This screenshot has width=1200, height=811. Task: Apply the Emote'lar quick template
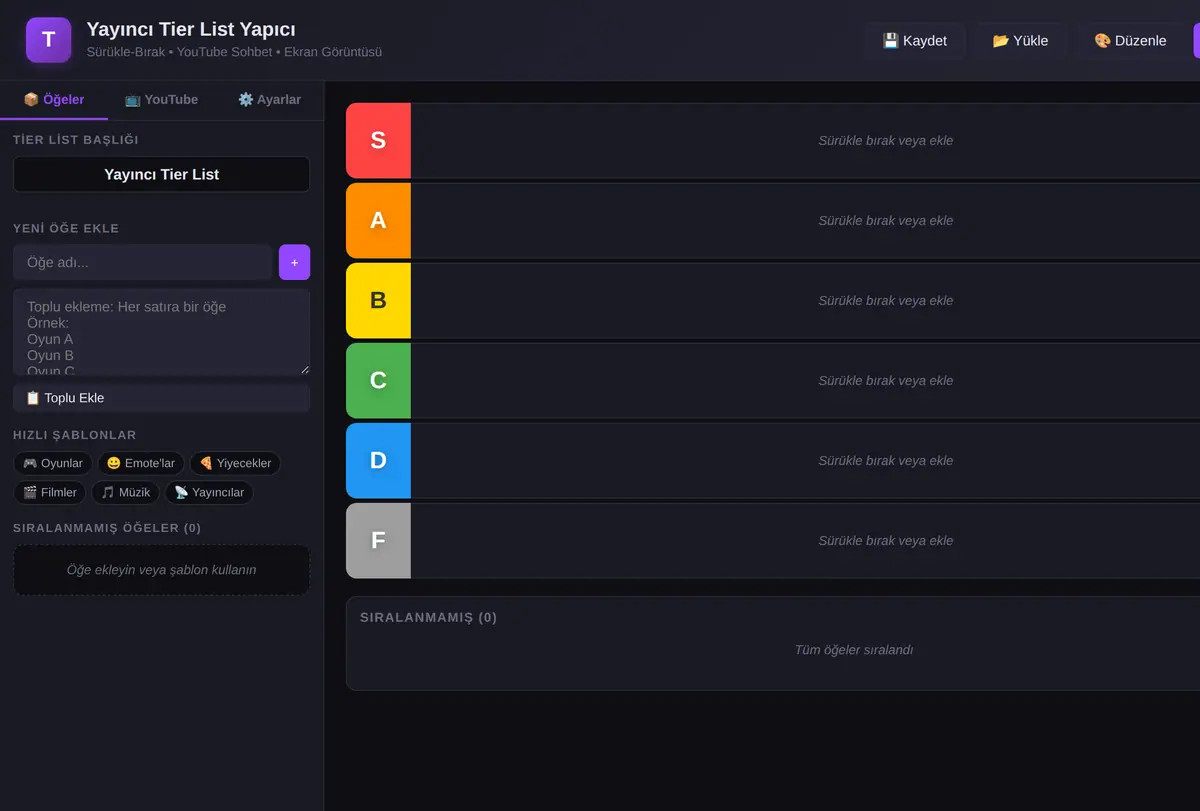(x=141, y=463)
